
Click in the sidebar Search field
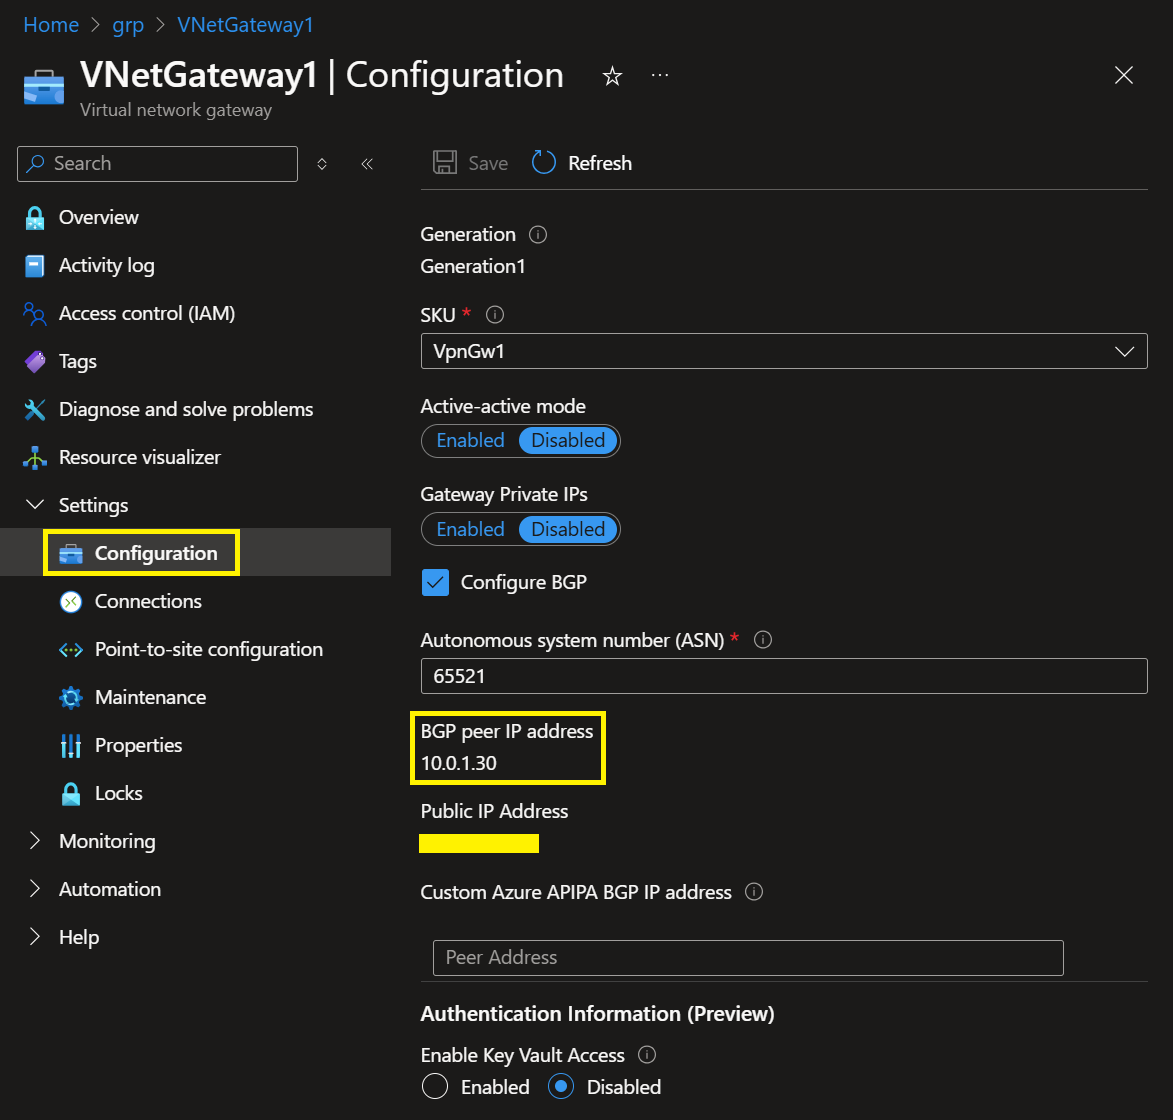[x=157, y=164]
